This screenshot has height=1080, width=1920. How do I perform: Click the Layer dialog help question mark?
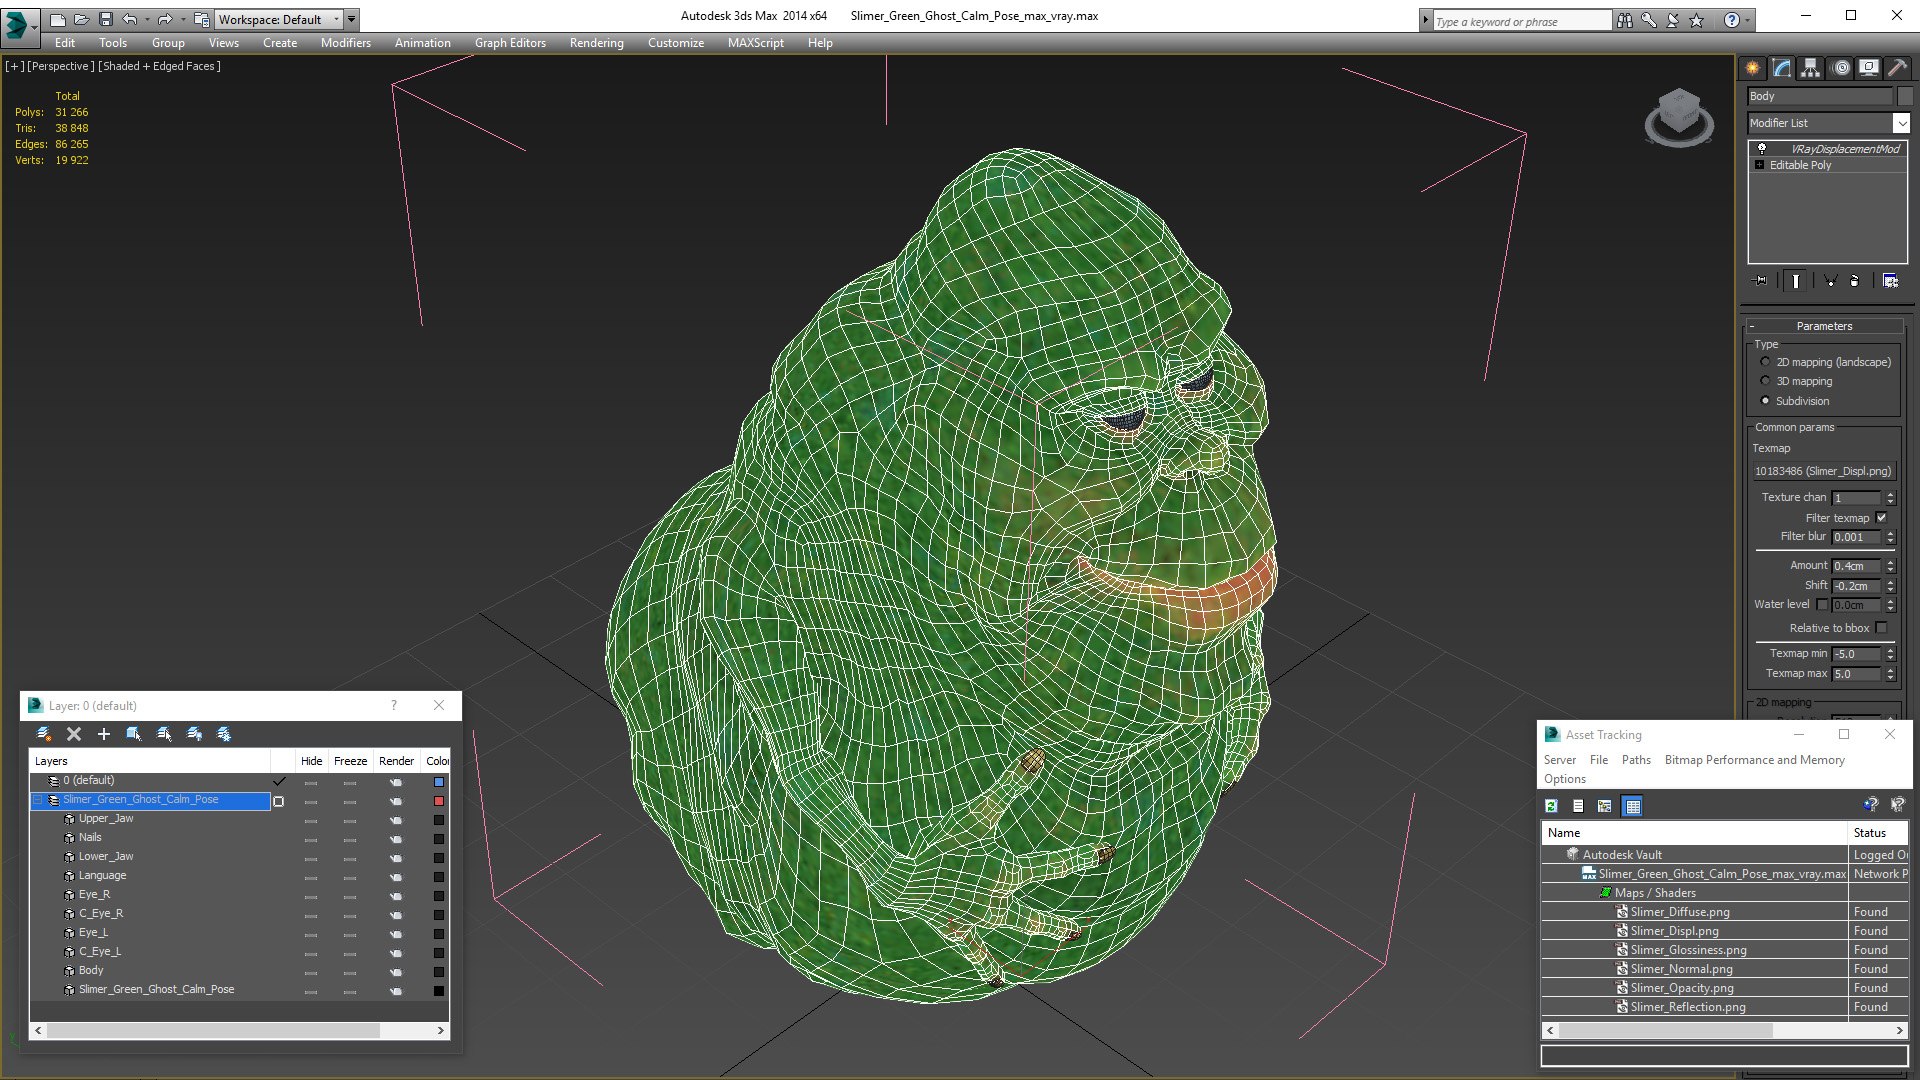[x=393, y=705]
